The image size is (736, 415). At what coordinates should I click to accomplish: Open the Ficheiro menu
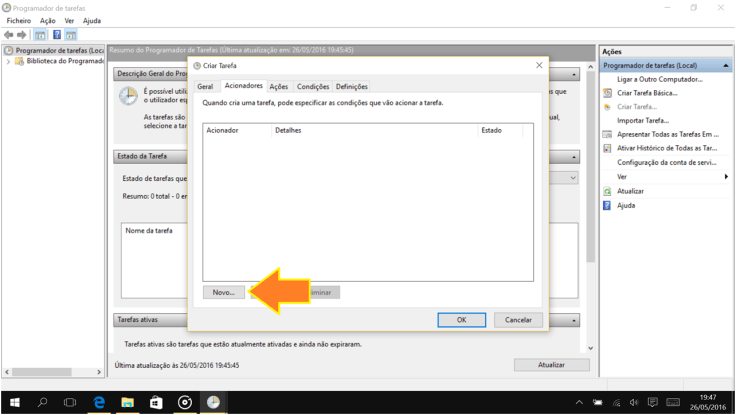click(x=19, y=20)
